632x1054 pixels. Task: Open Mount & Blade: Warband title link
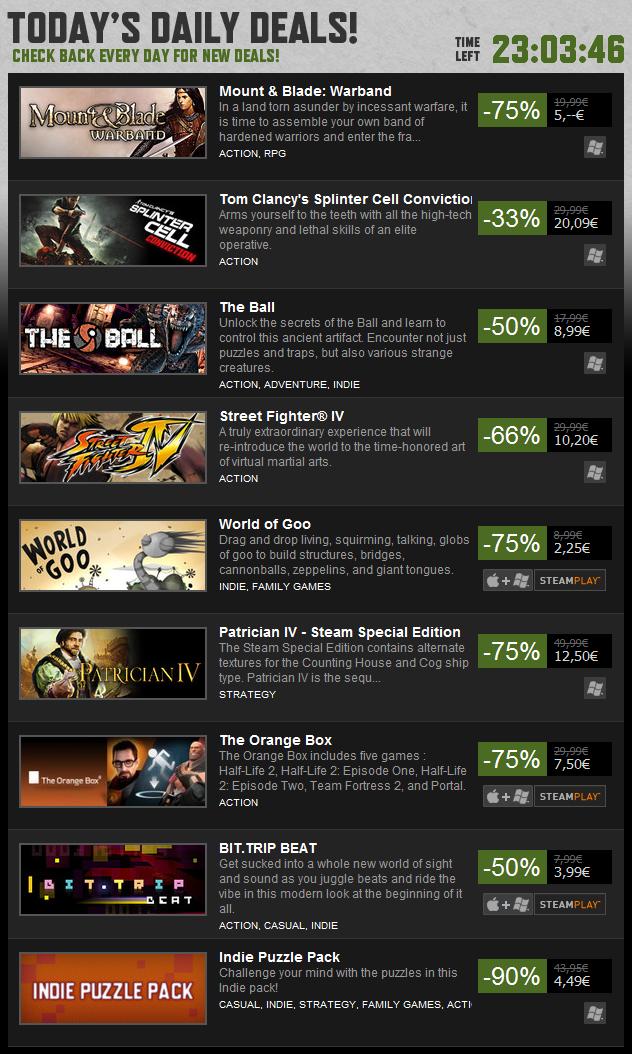click(305, 91)
